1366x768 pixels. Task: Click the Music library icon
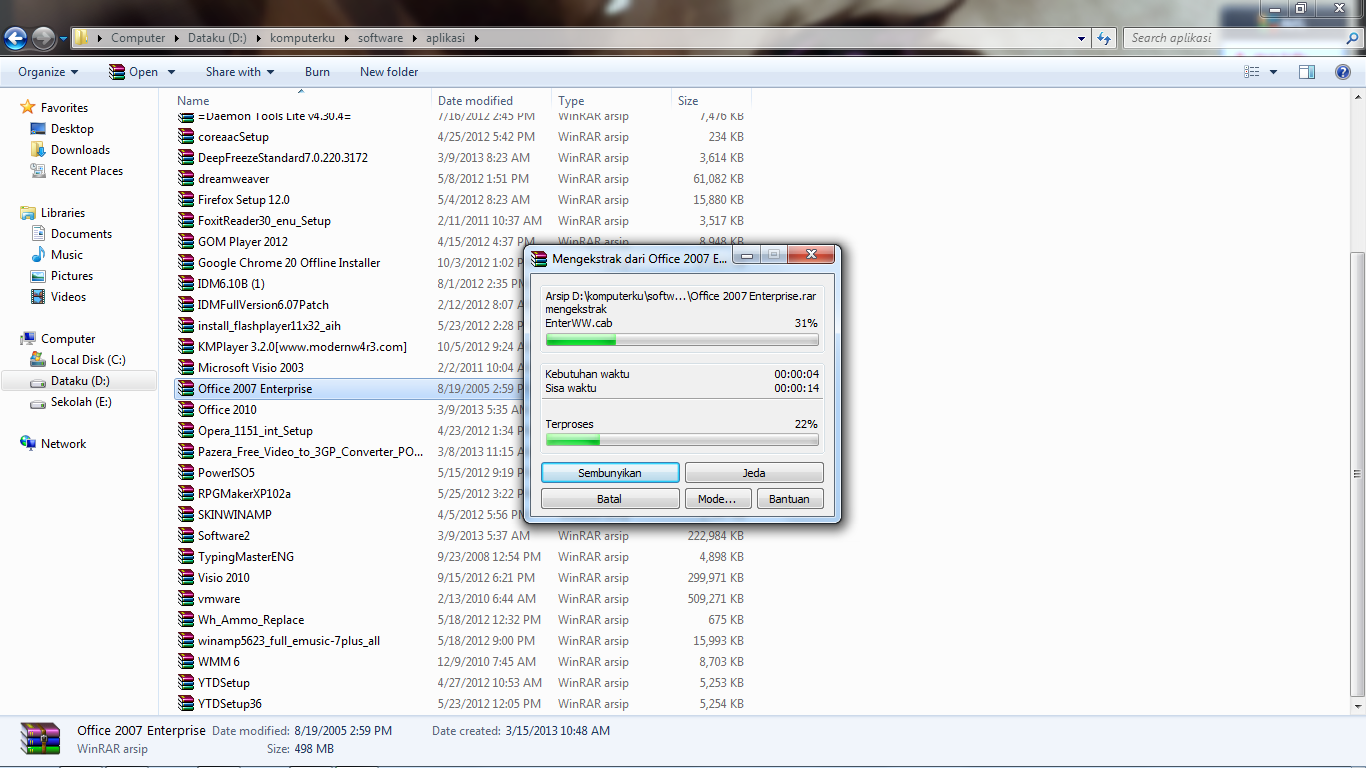38,255
